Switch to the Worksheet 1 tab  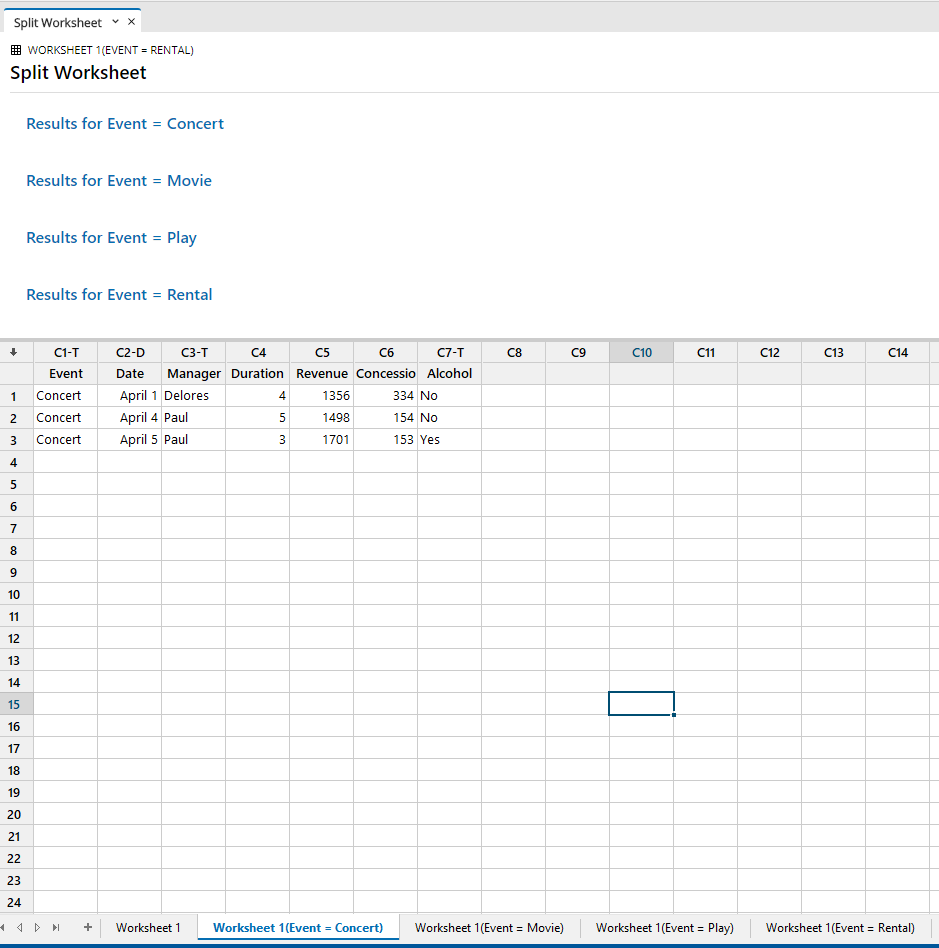[148, 928]
